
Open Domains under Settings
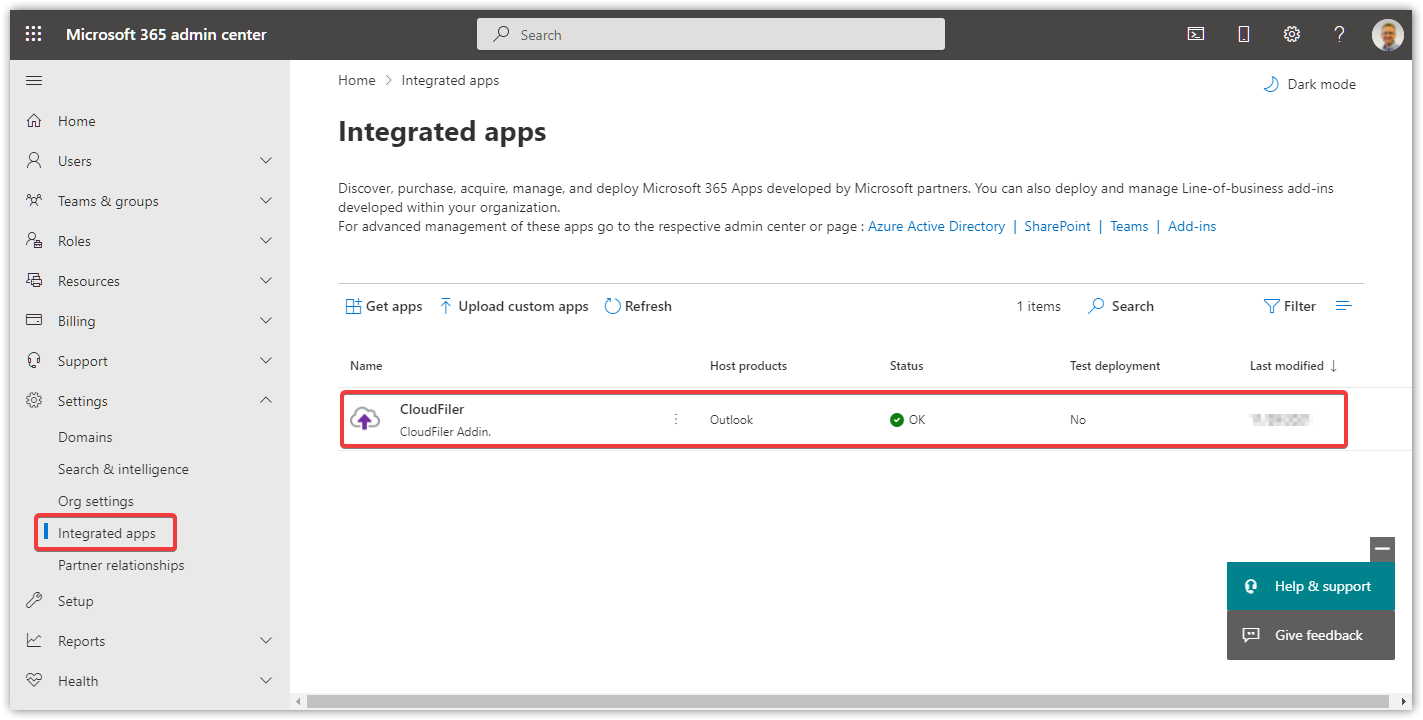85,437
